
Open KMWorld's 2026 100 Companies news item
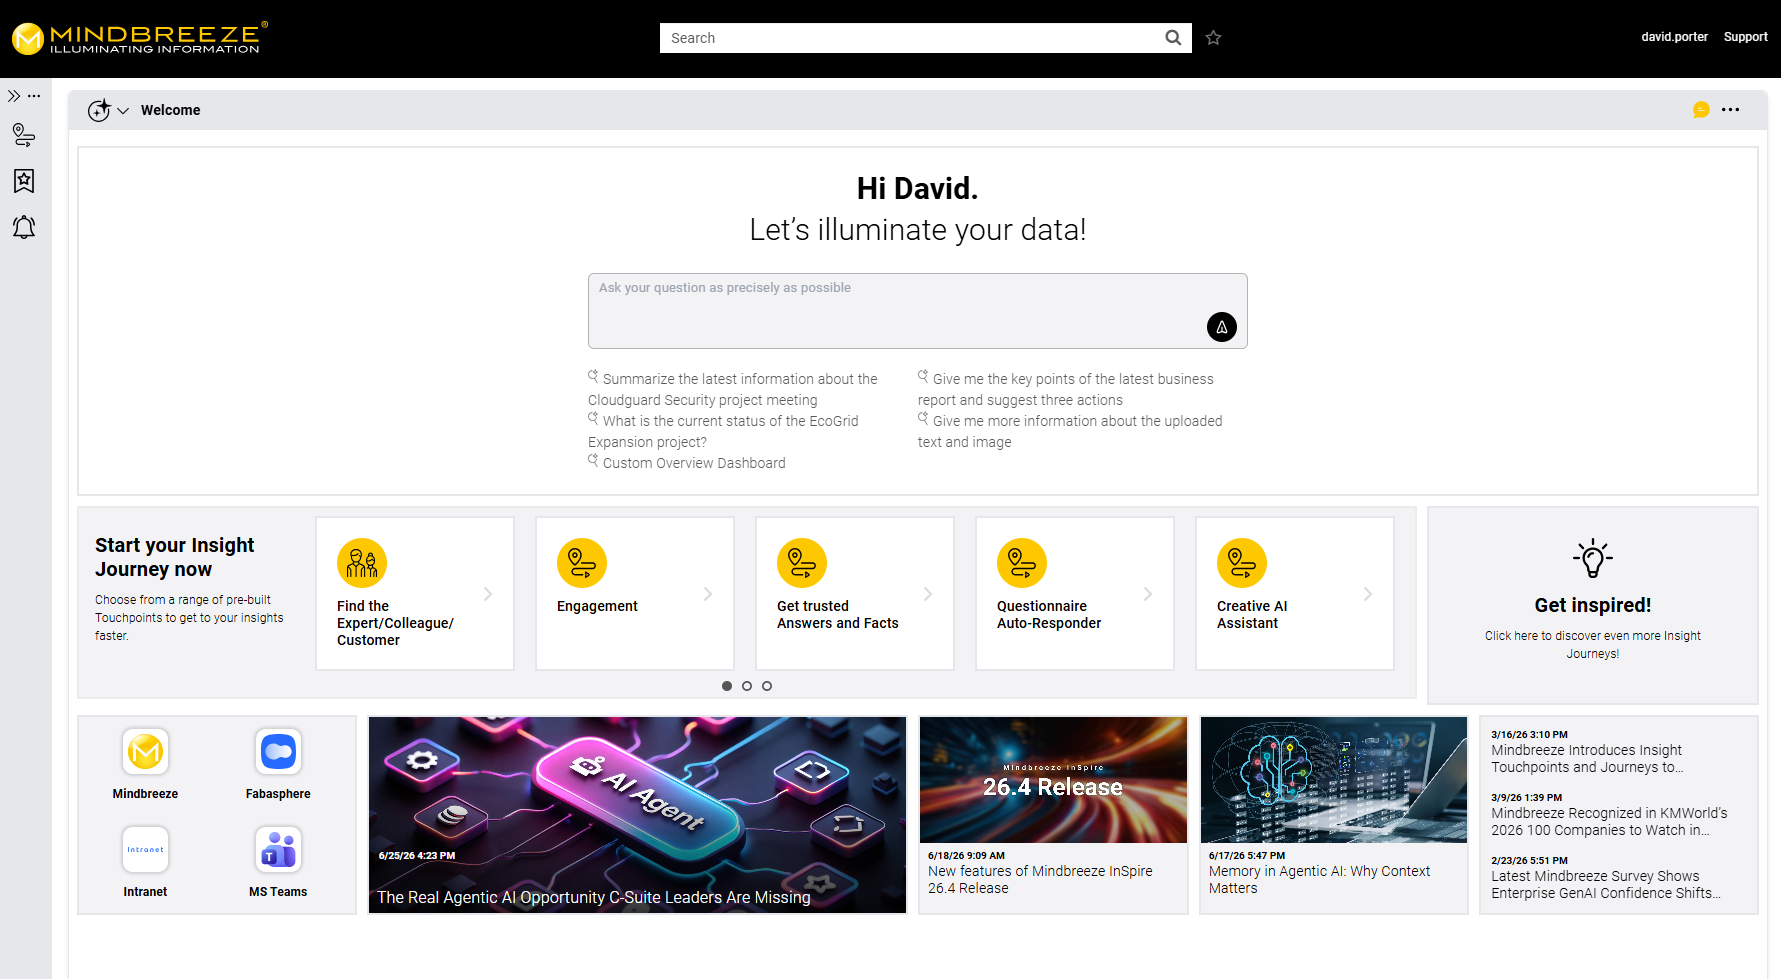pos(1609,821)
